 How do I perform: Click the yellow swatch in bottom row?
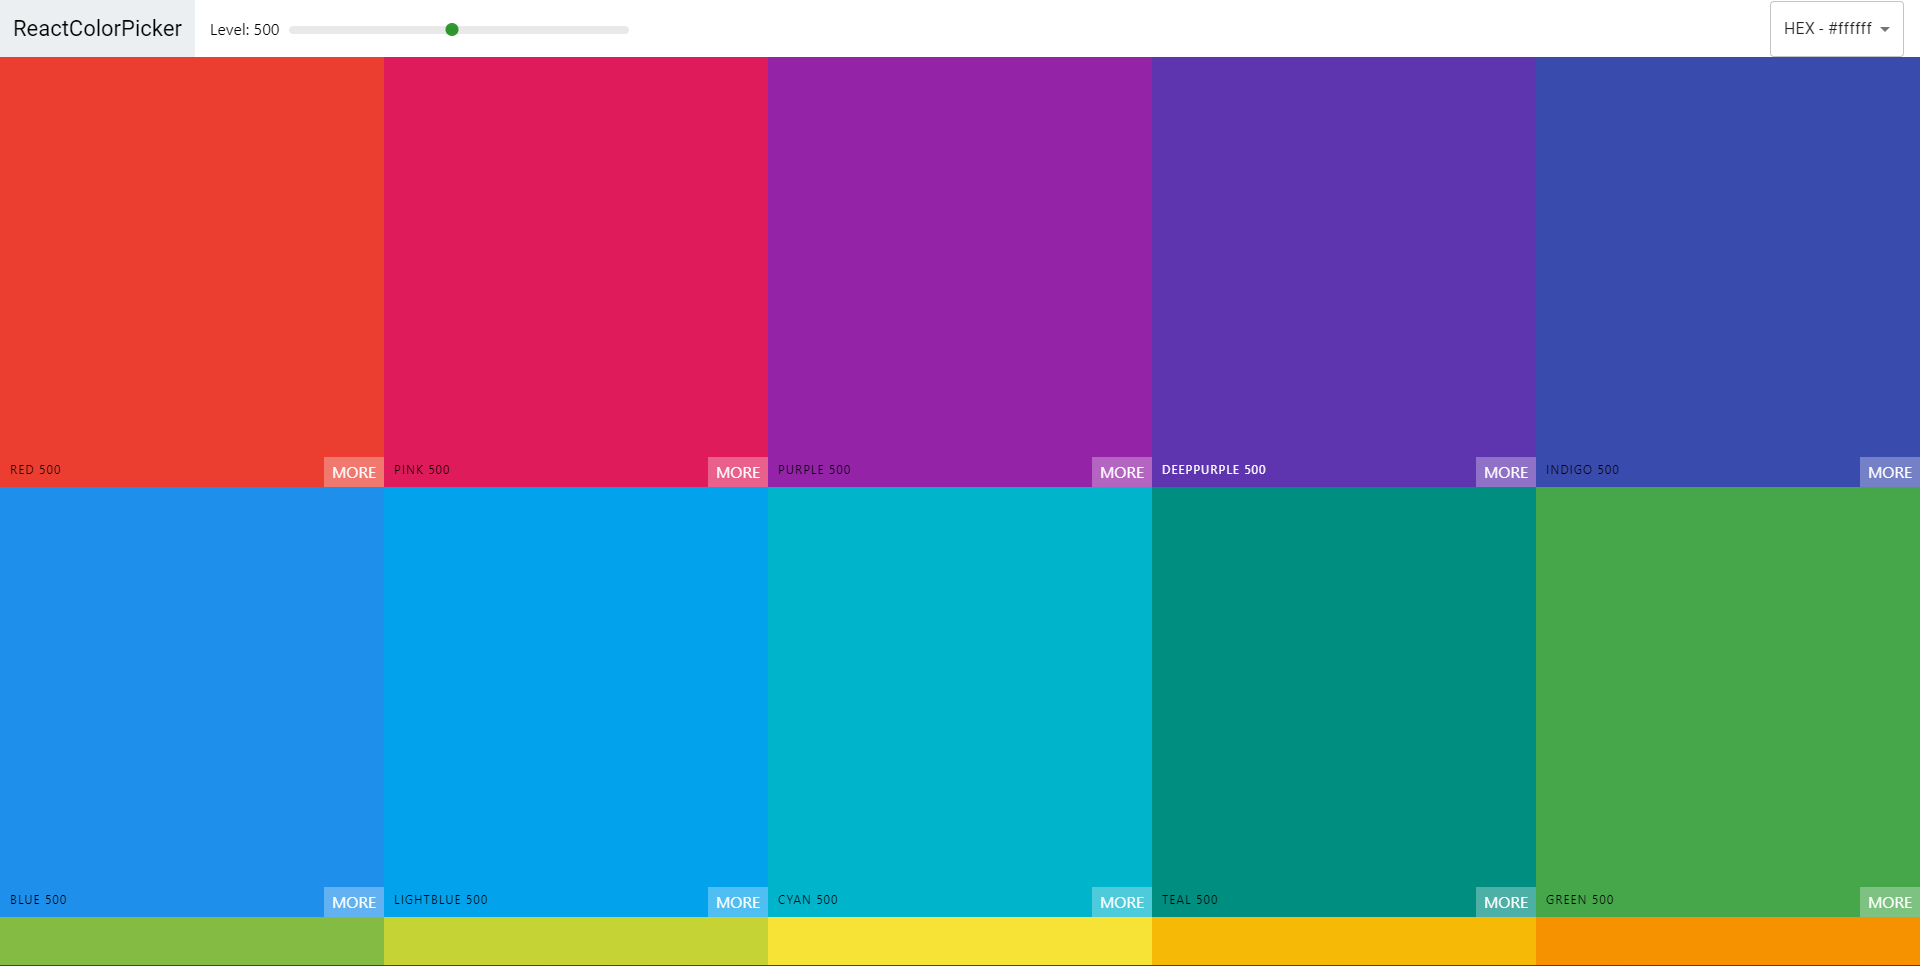coord(960,941)
